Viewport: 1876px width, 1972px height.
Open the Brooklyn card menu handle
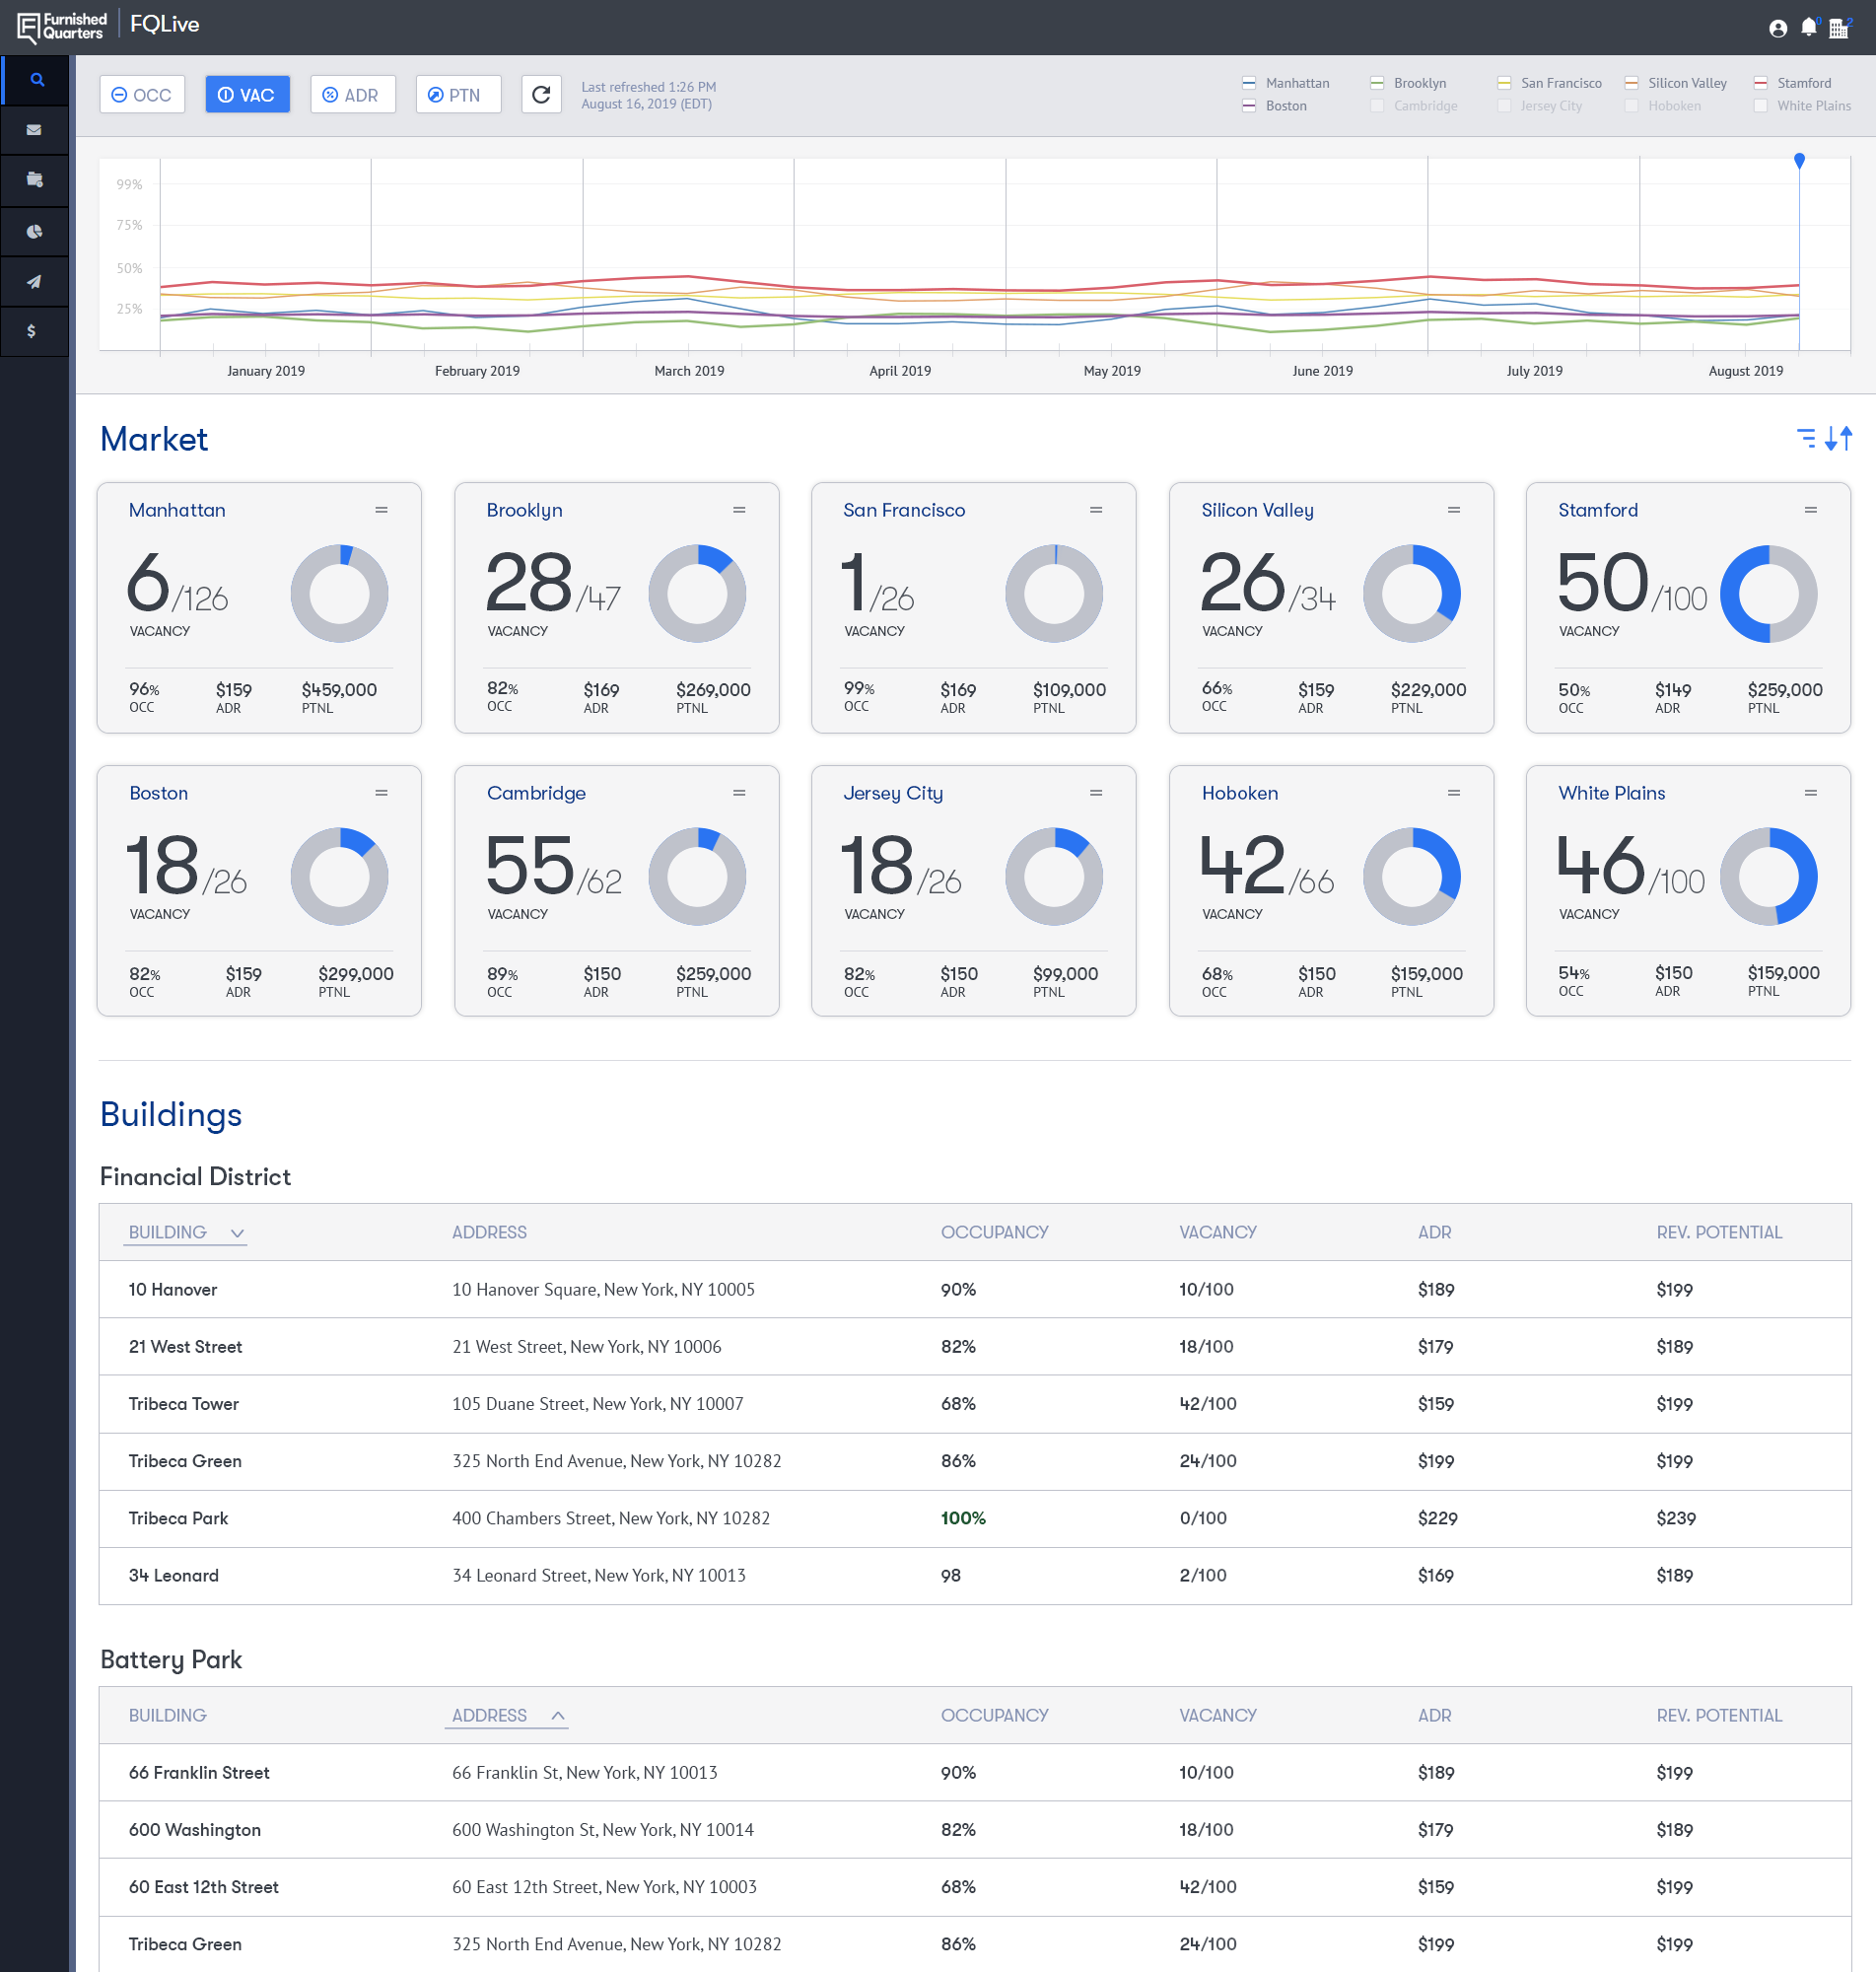[x=739, y=510]
